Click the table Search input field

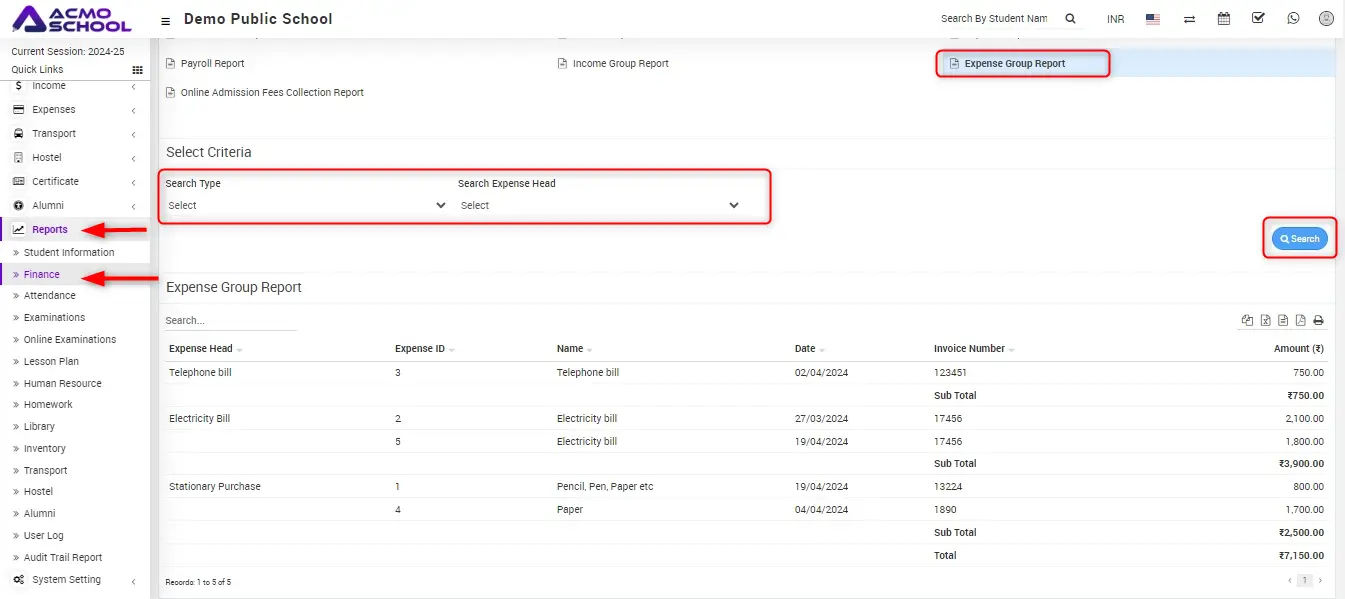230,321
